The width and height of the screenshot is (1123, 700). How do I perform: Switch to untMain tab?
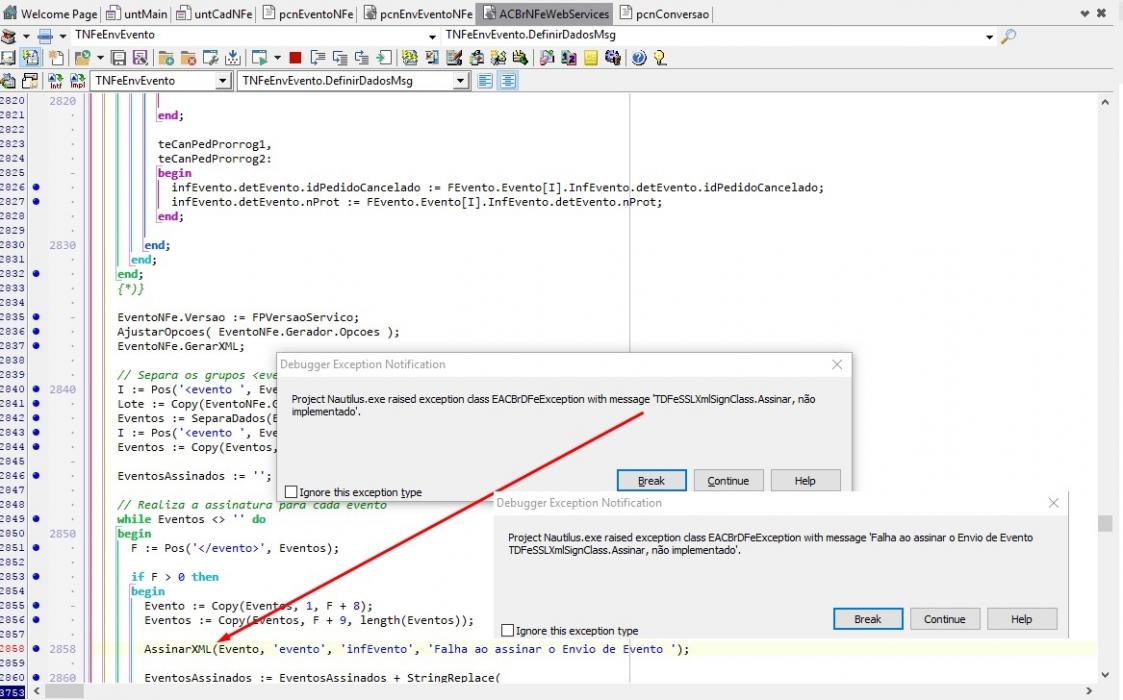(136, 14)
